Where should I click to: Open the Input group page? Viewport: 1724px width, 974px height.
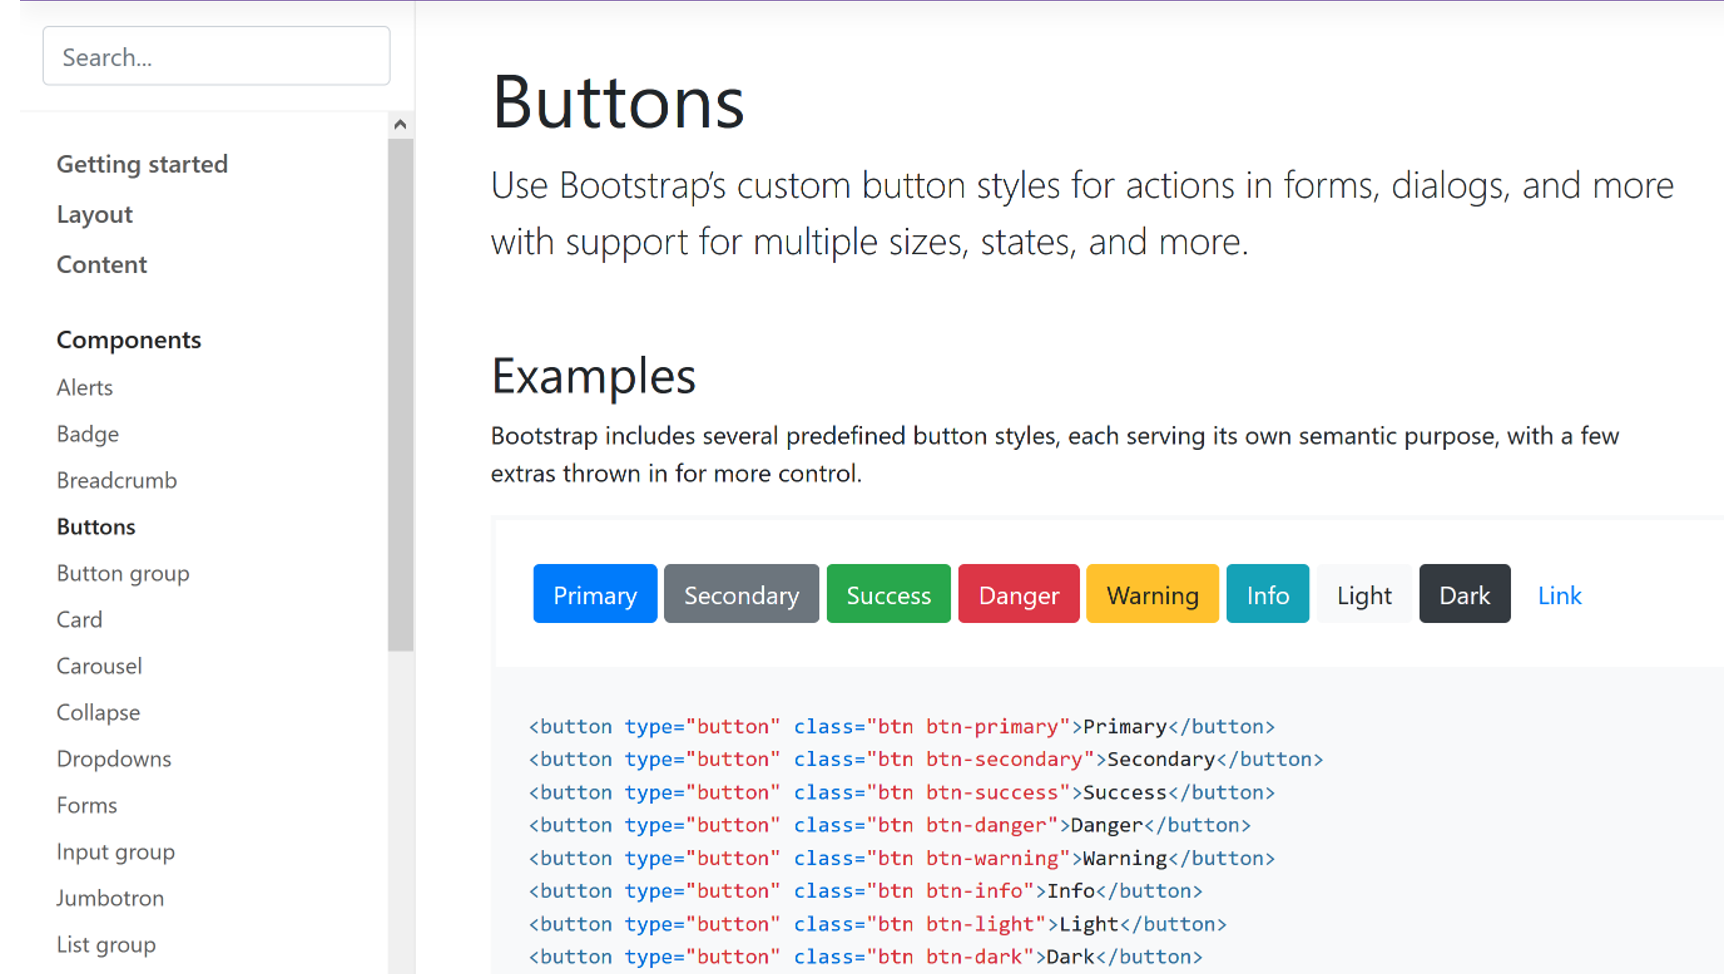[116, 852]
